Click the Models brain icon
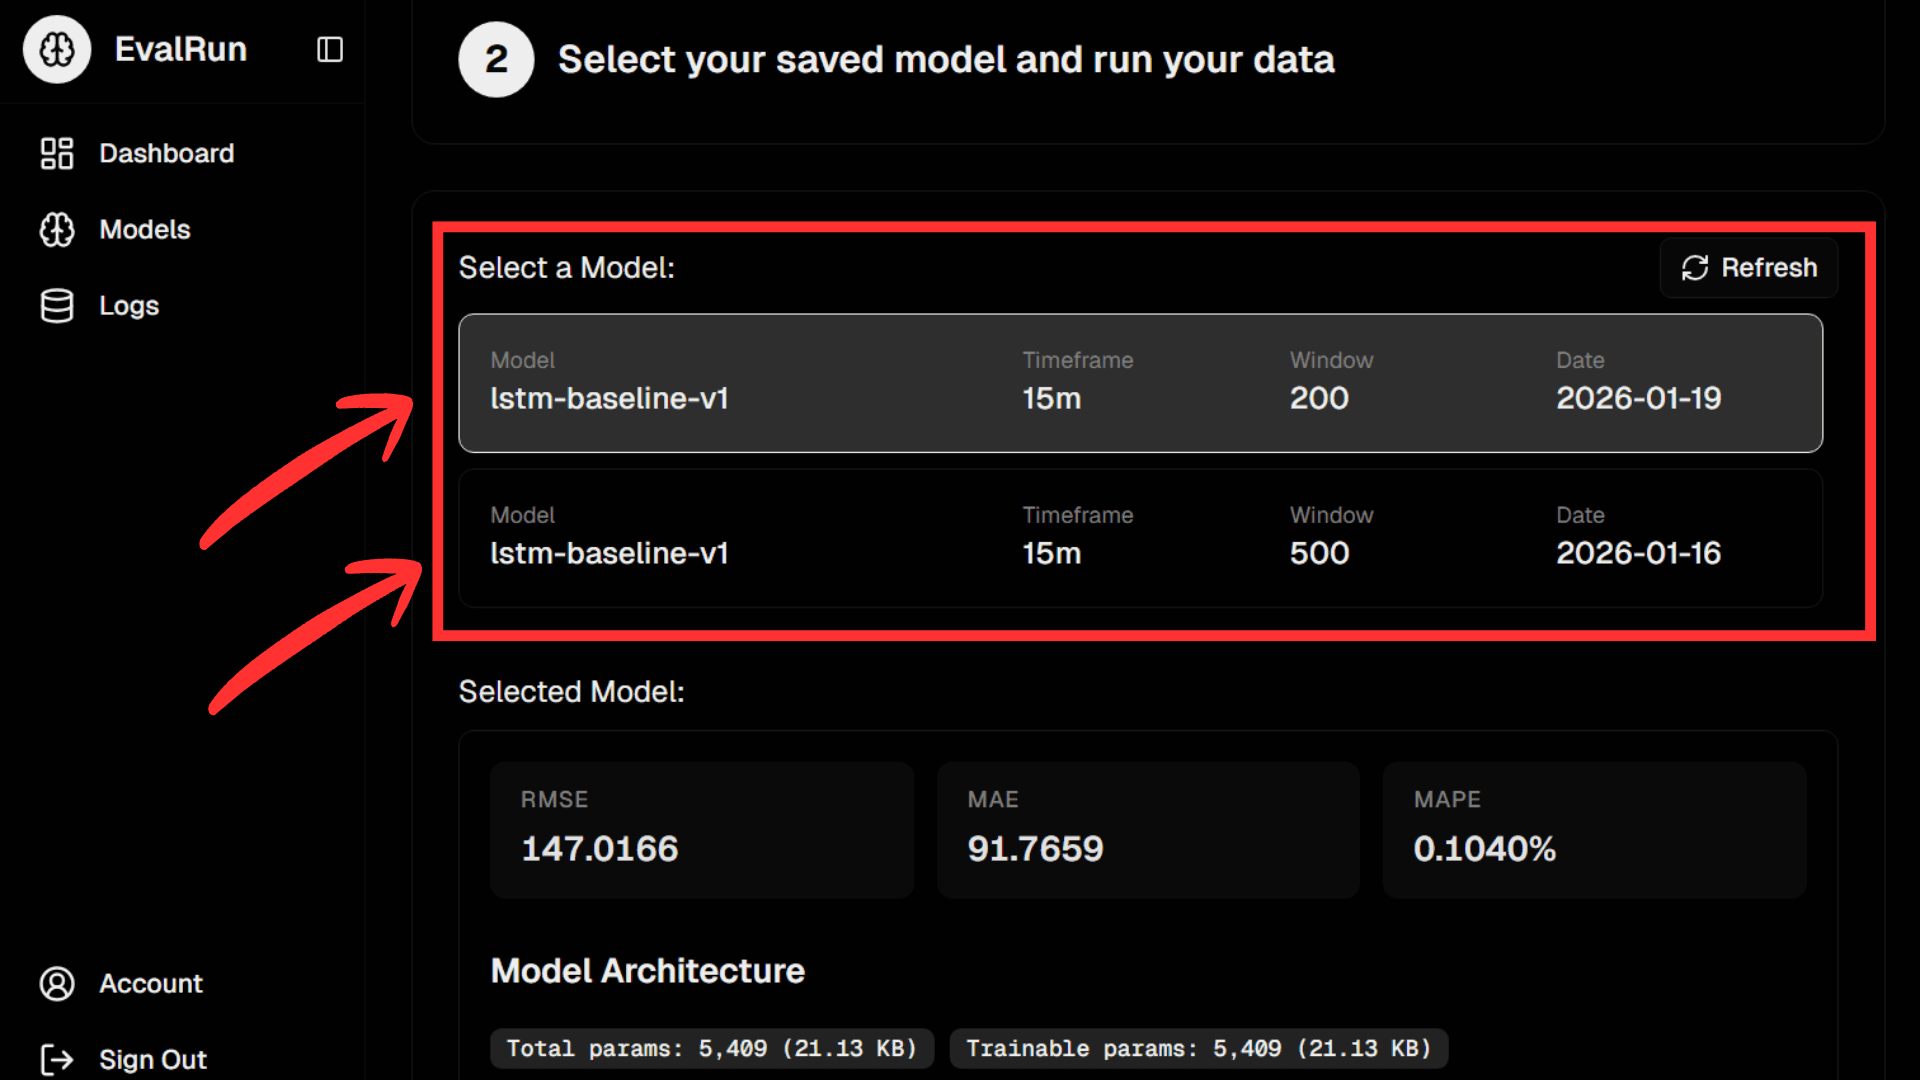Image resolution: width=1920 pixels, height=1080 pixels. 57,229
